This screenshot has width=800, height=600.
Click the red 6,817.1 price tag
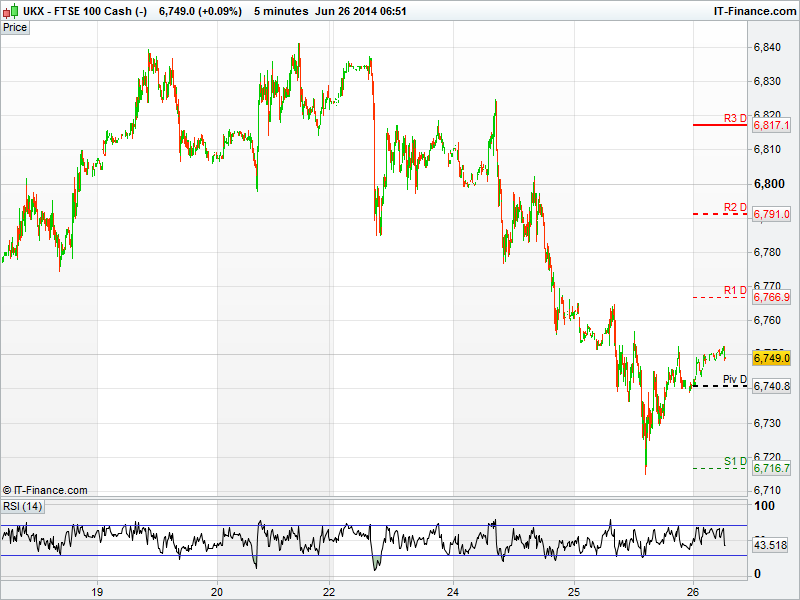coord(771,126)
